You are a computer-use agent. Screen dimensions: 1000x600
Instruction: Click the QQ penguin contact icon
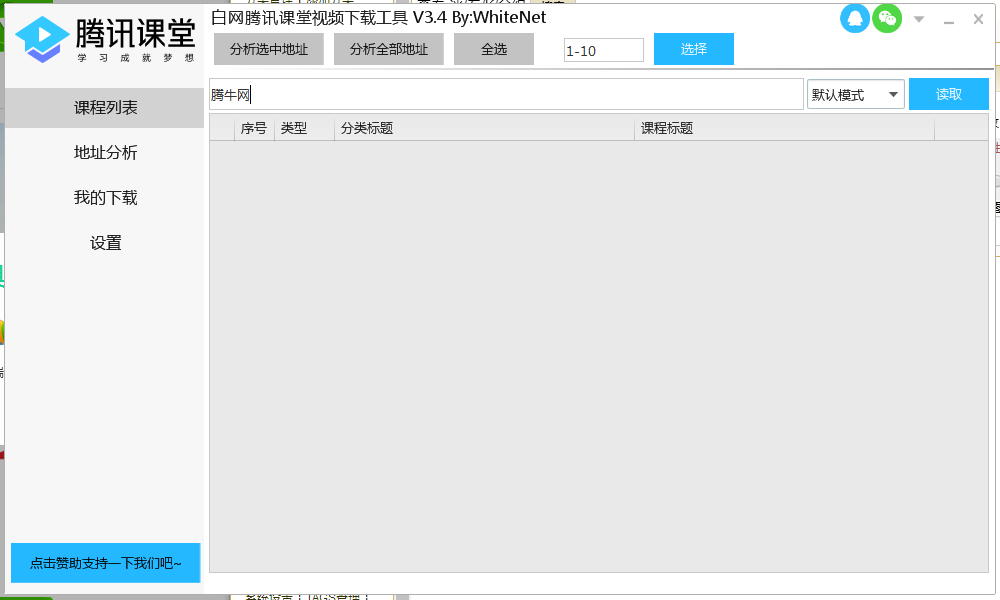click(855, 18)
